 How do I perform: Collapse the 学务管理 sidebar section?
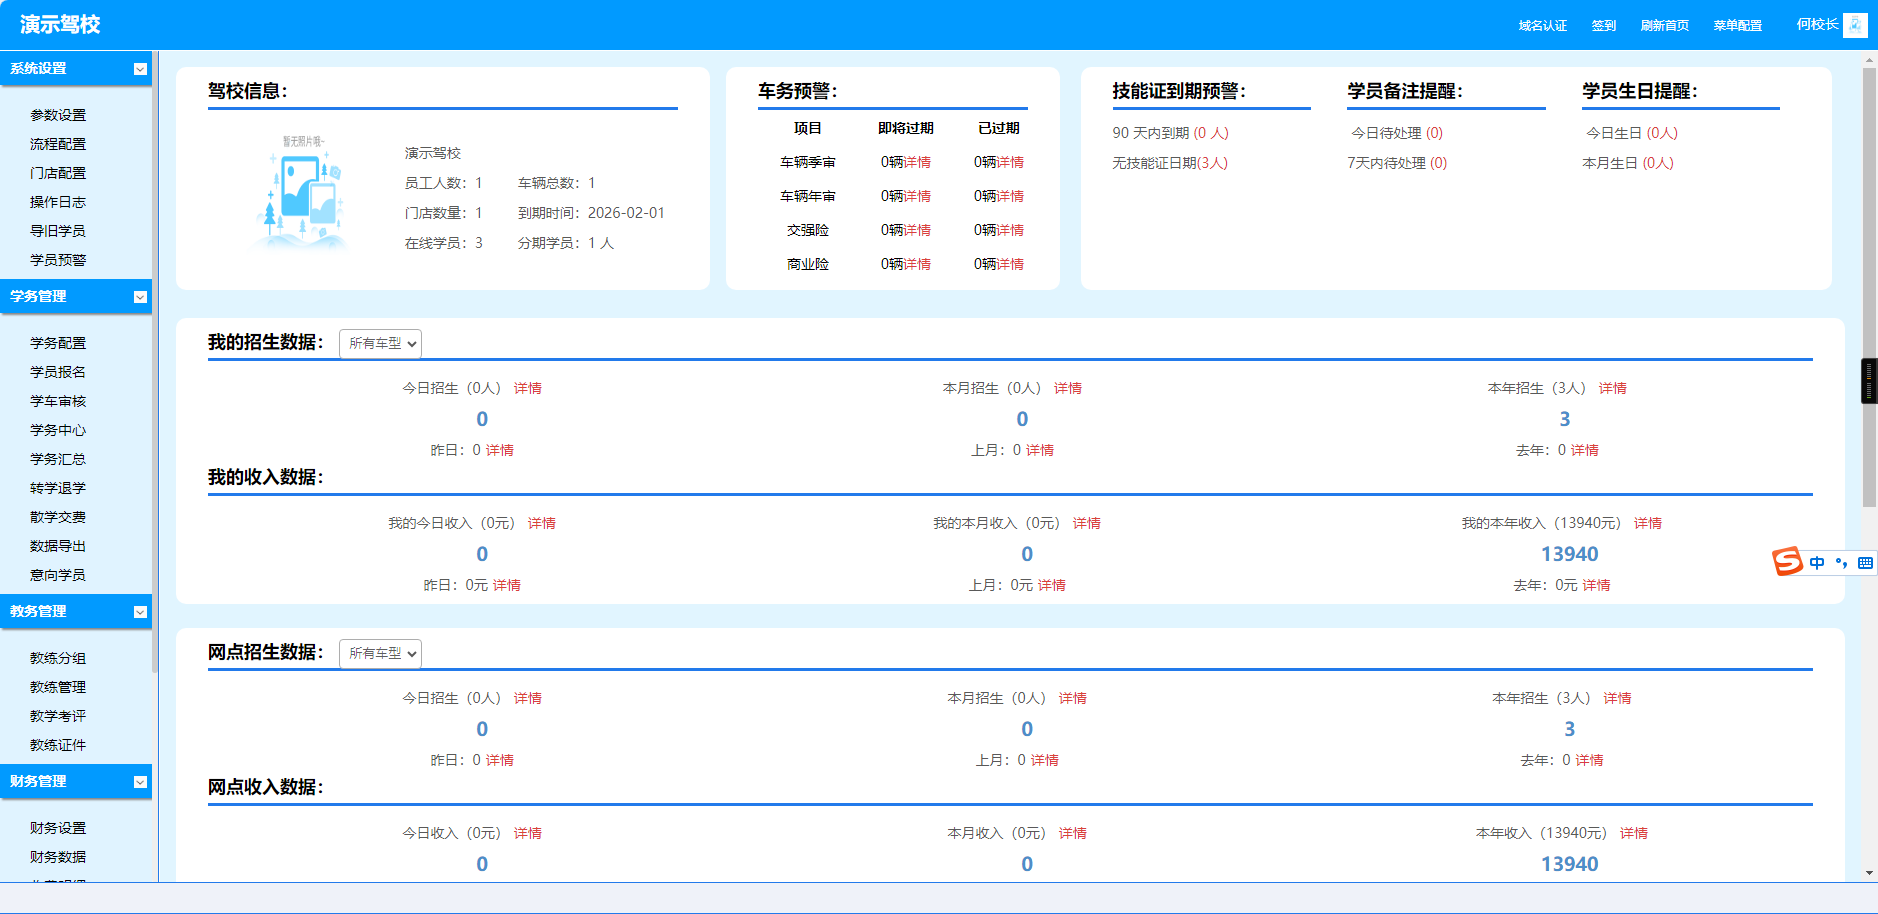click(139, 297)
